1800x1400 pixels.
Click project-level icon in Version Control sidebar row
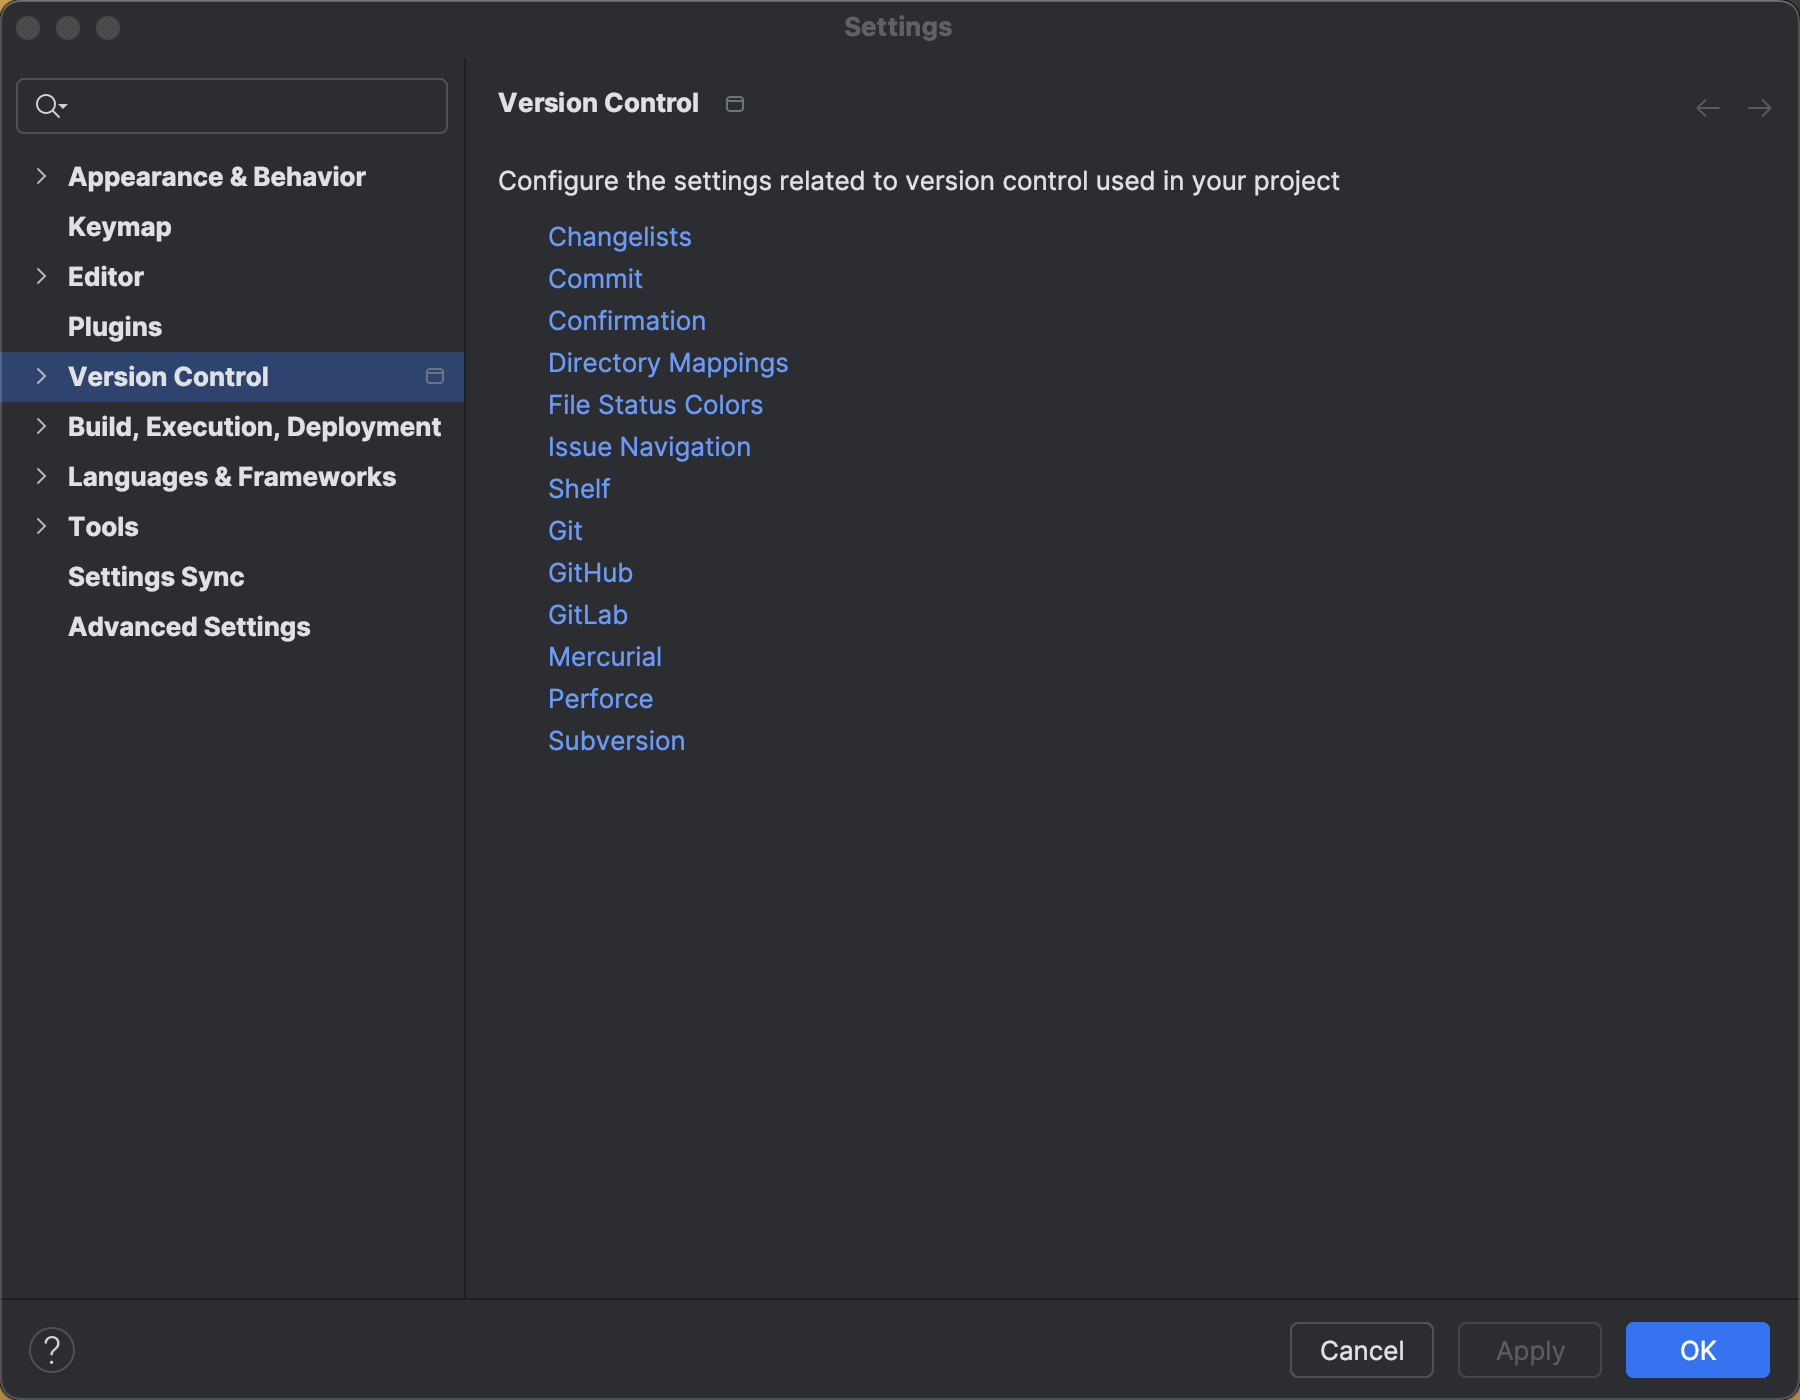[435, 377]
